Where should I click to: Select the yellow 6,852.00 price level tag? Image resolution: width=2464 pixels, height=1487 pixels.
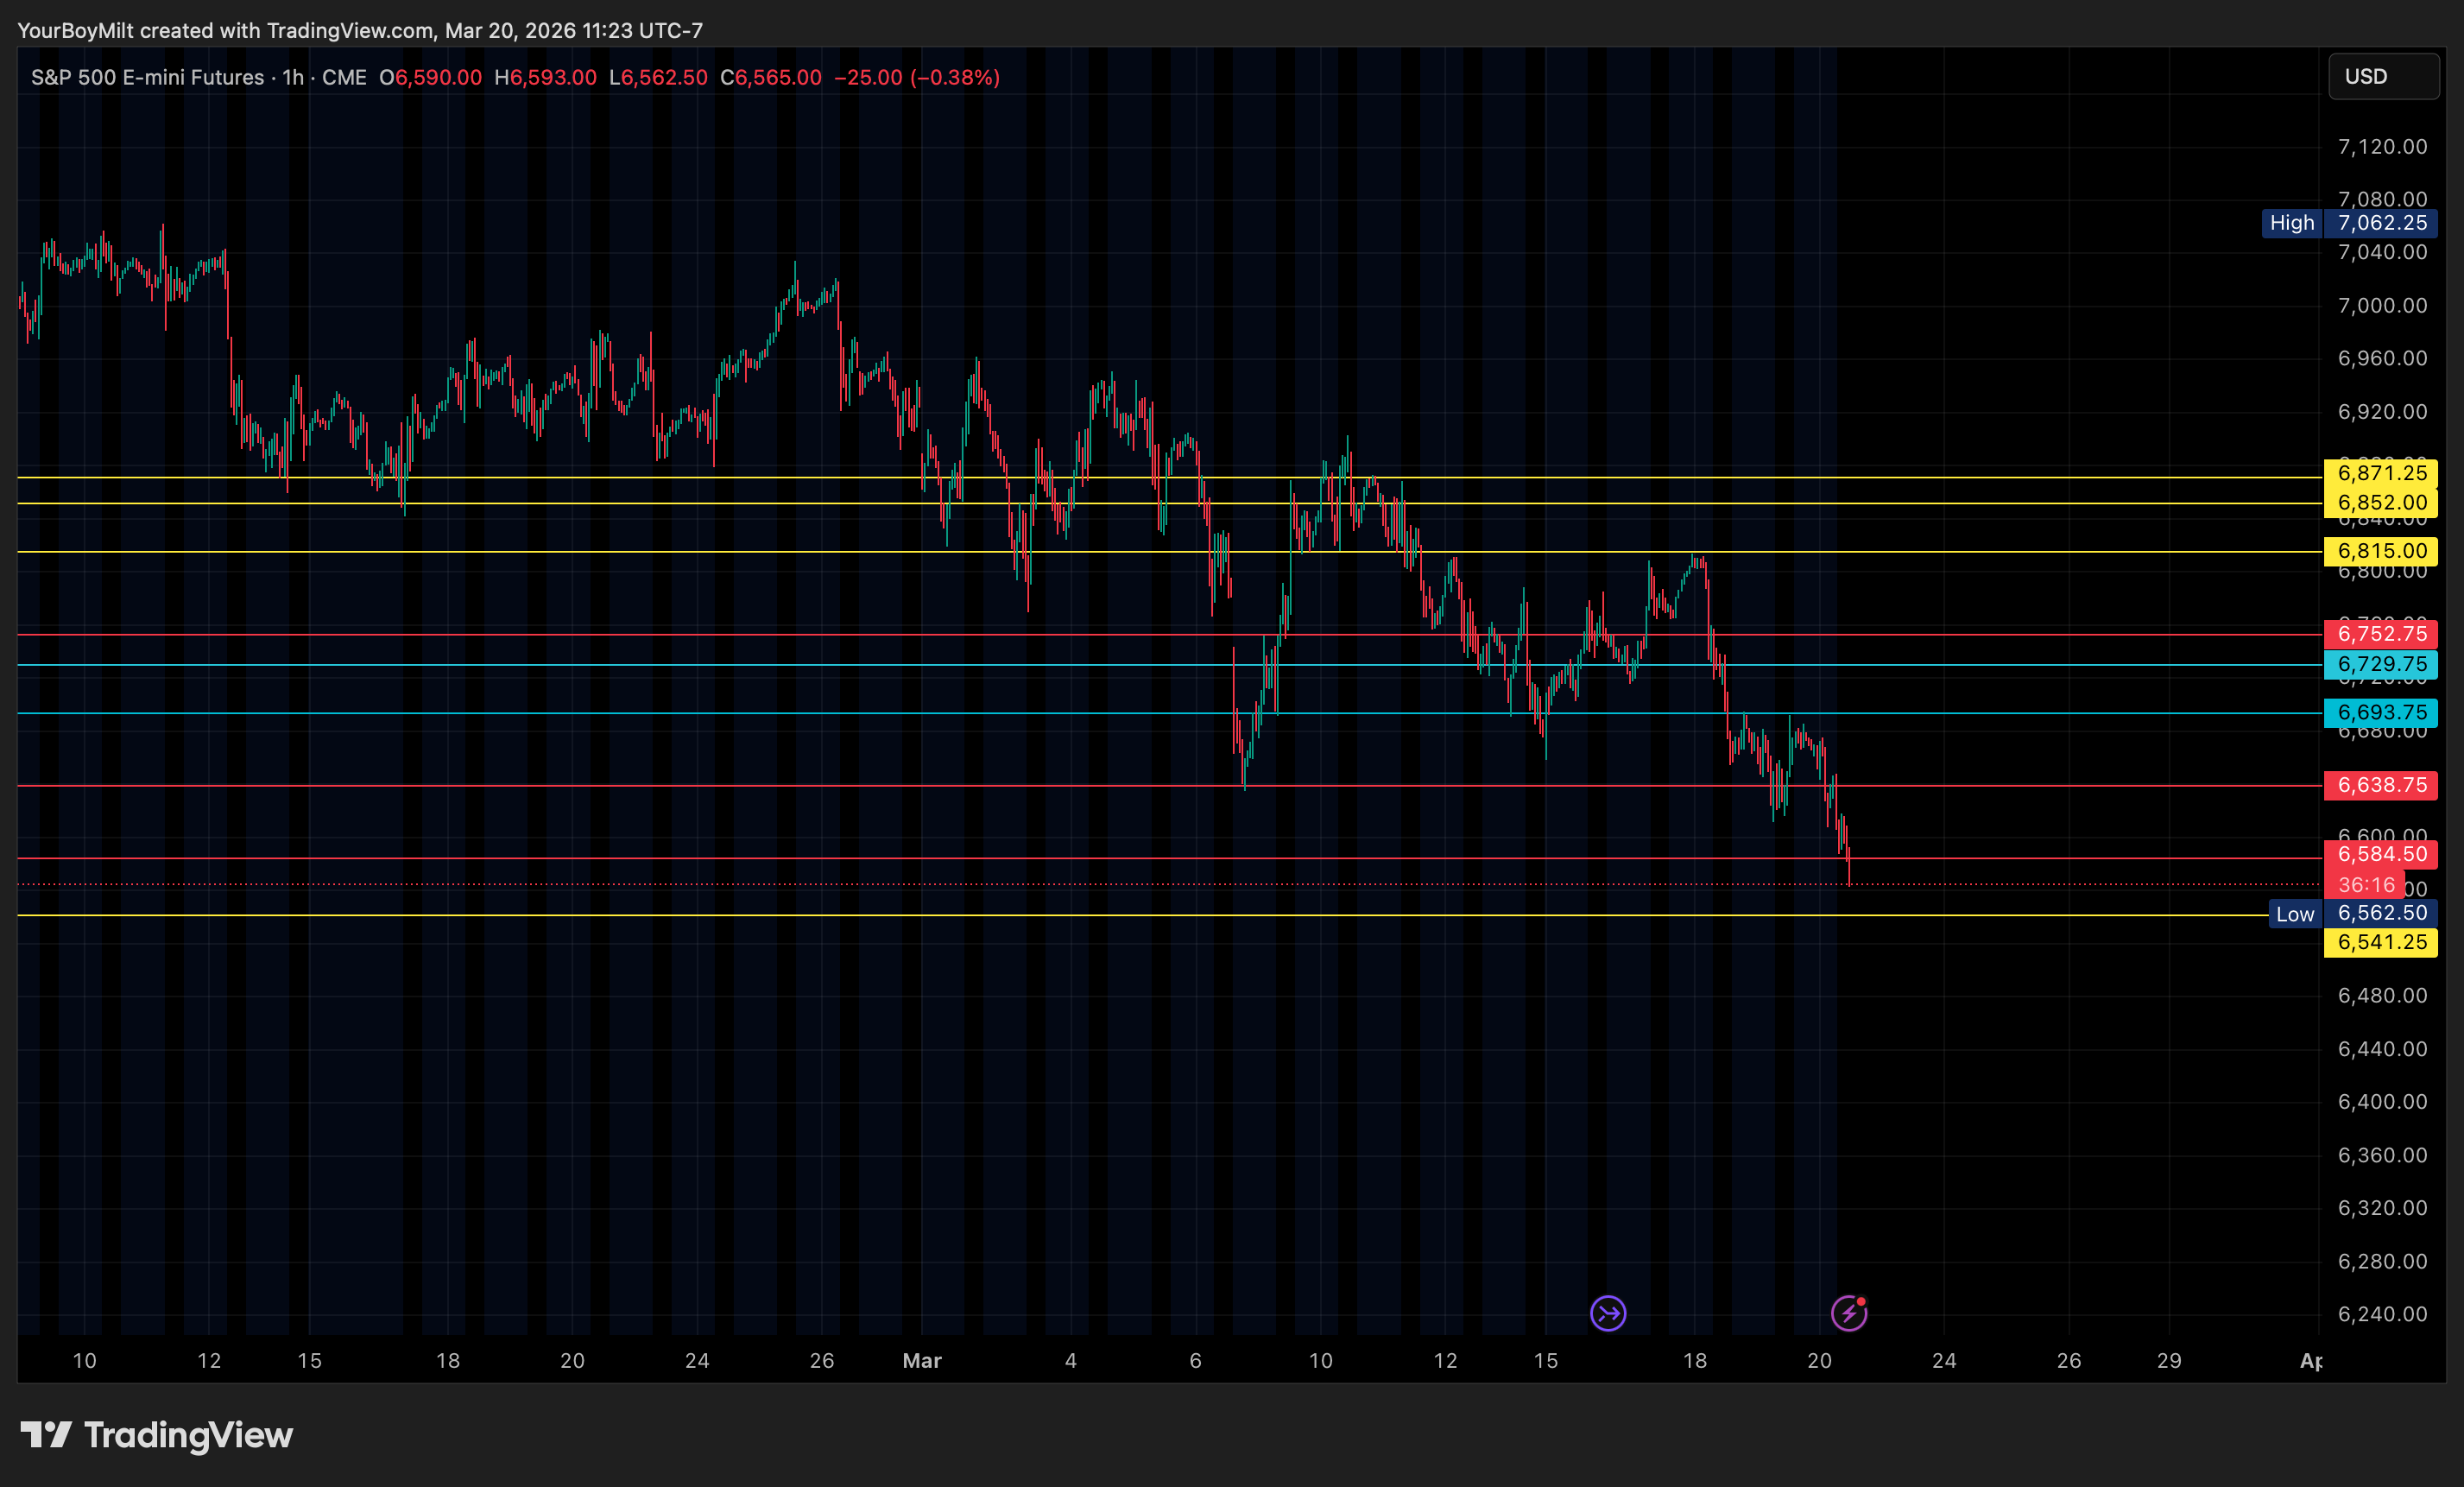tap(2381, 502)
